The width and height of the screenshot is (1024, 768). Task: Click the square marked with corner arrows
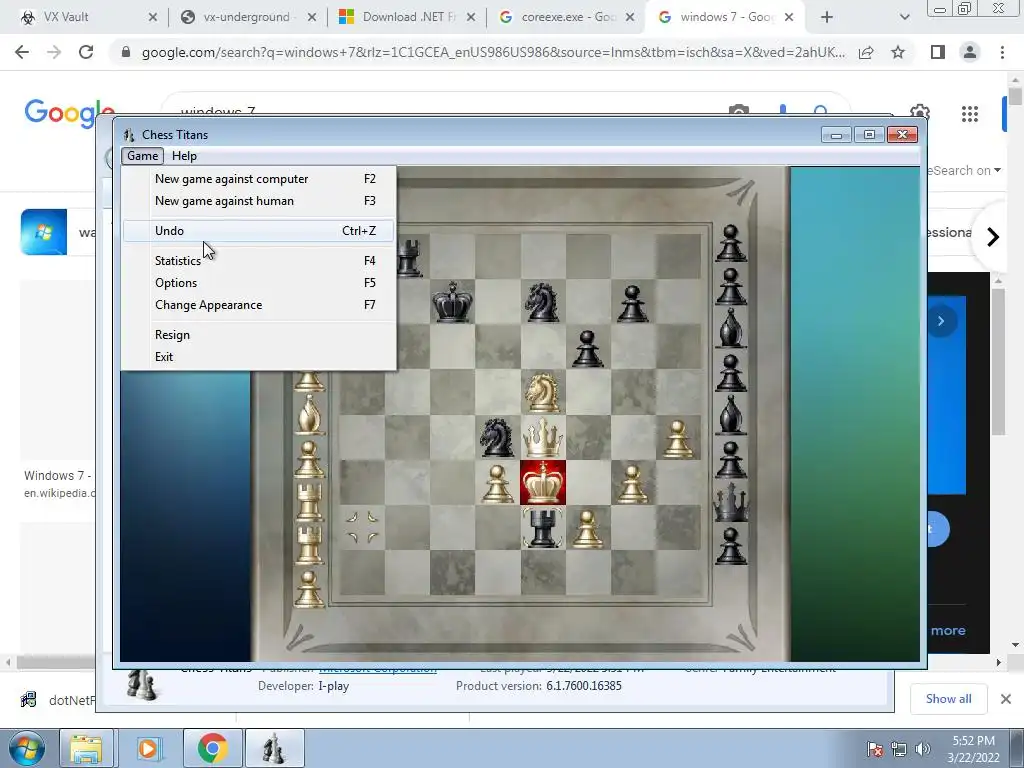(362, 527)
